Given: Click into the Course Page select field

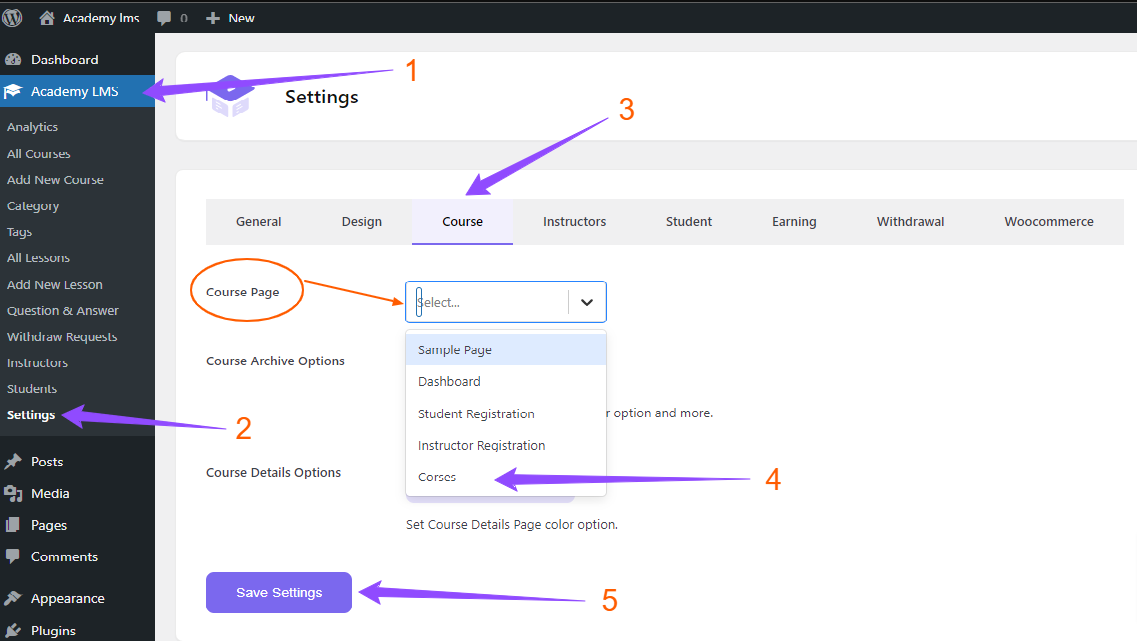Looking at the screenshot, I should (x=505, y=302).
